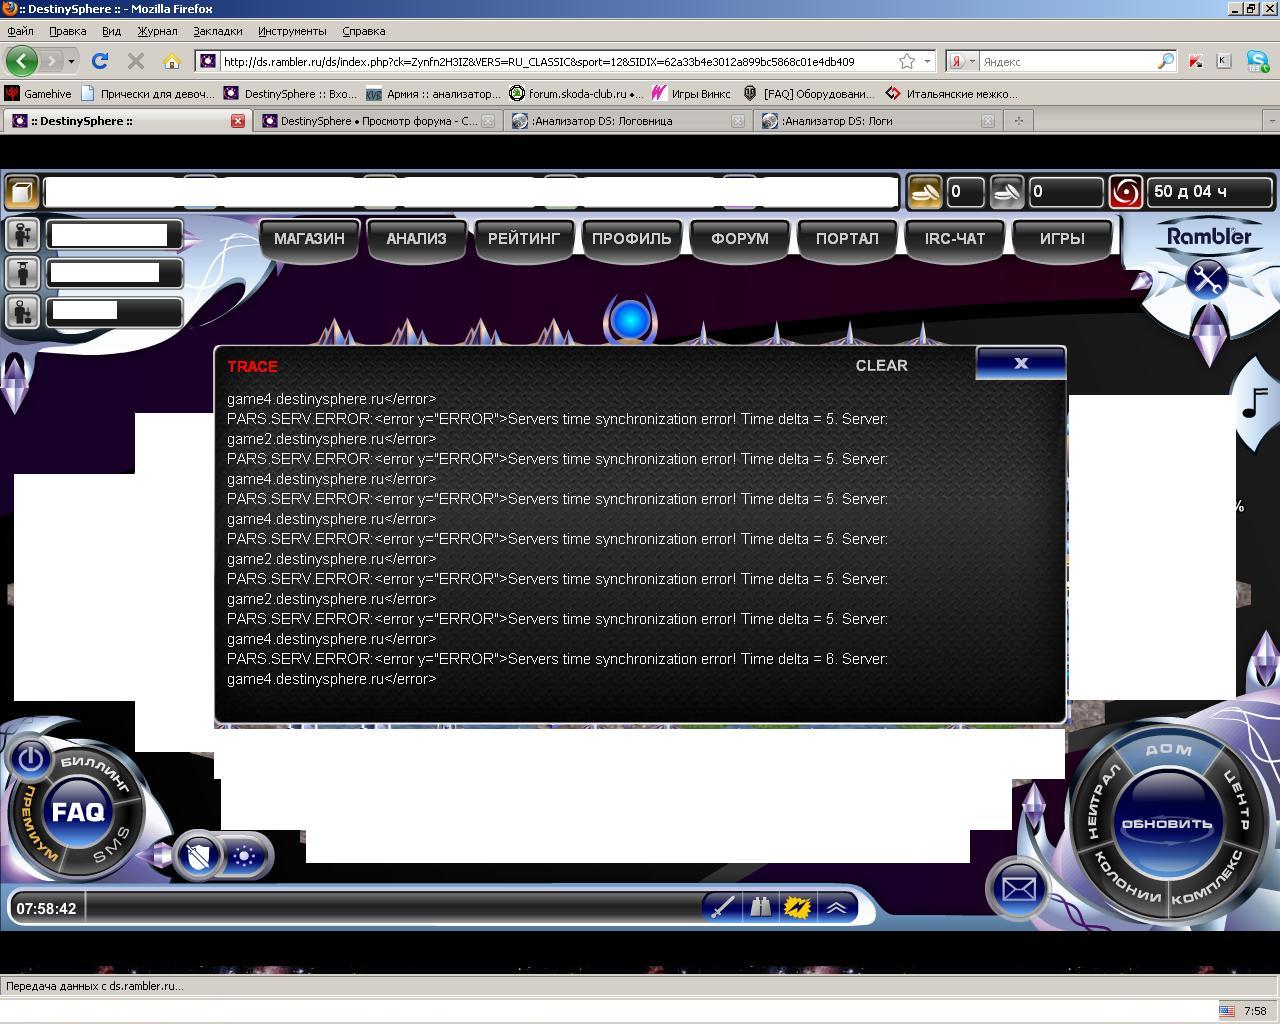Bookmark page with the star icon
The width and height of the screenshot is (1280, 1024).
point(906,61)
